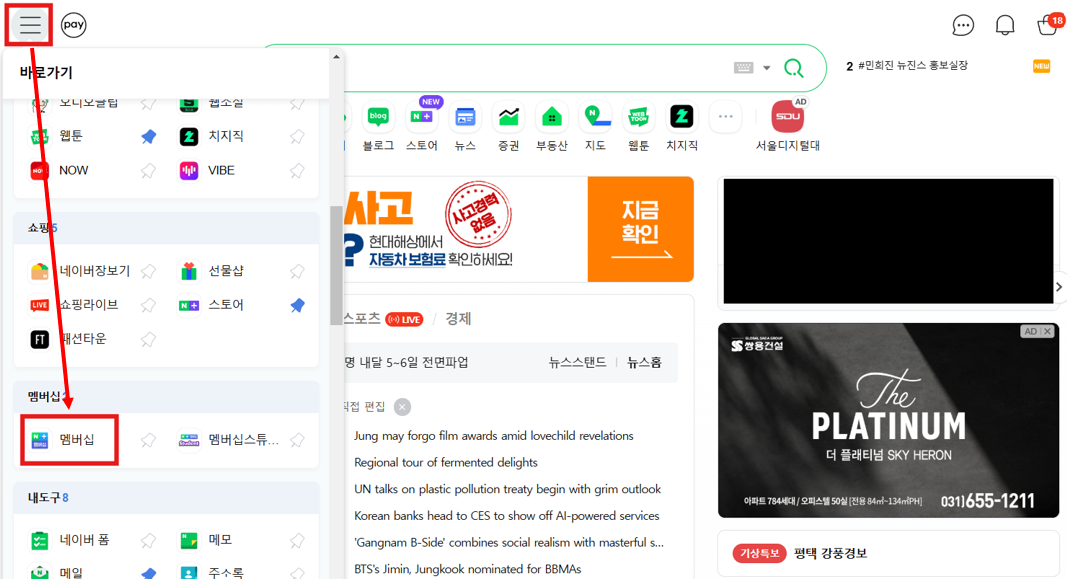Open the 자동차보험료 ad link

point(407,259)
